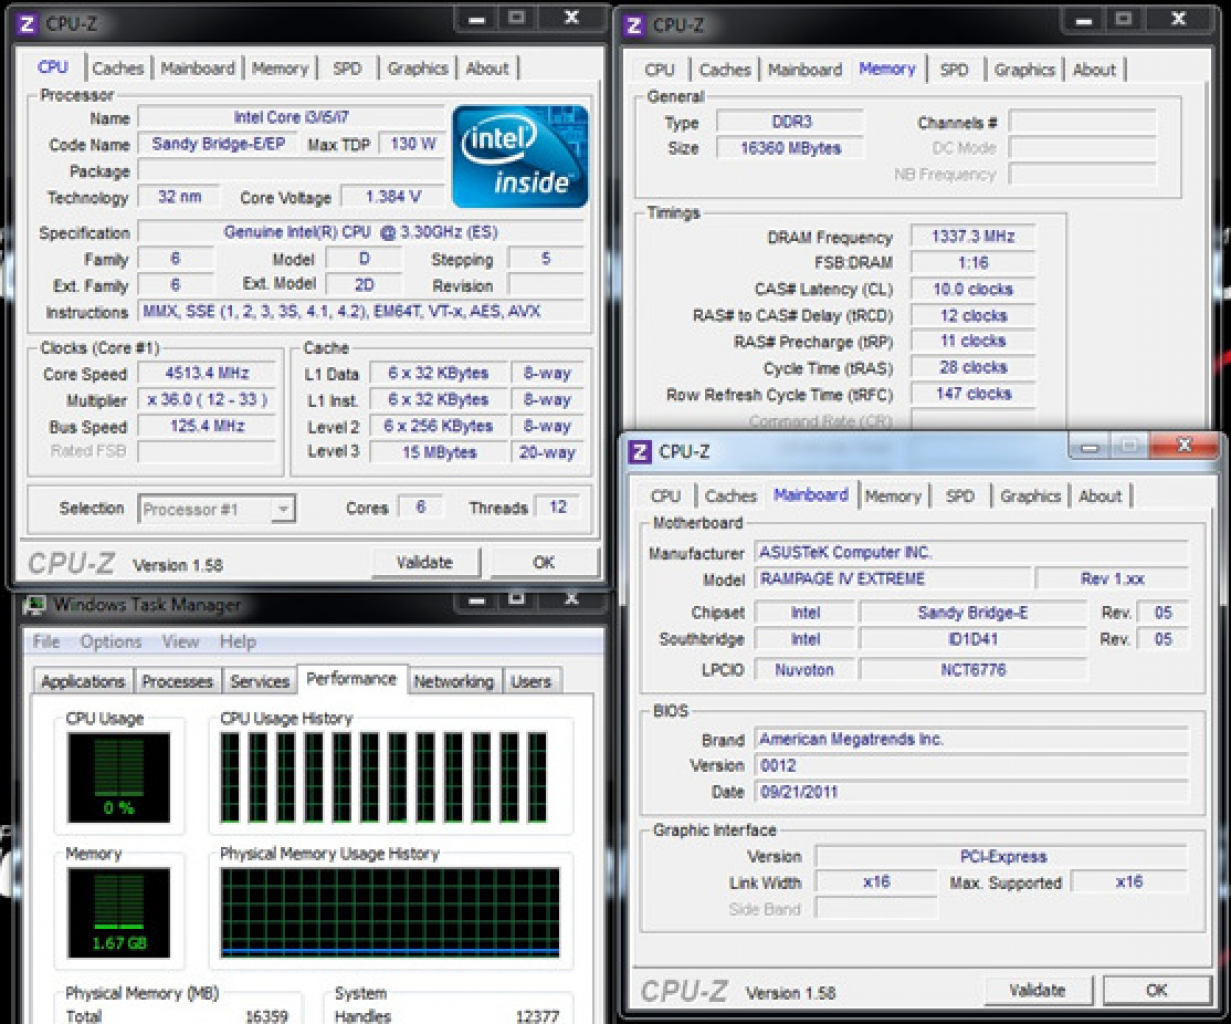
Task: Open Mainboard tab in CPU-Z CPU window
Action: pyautogui.click(x=198, y=69)
